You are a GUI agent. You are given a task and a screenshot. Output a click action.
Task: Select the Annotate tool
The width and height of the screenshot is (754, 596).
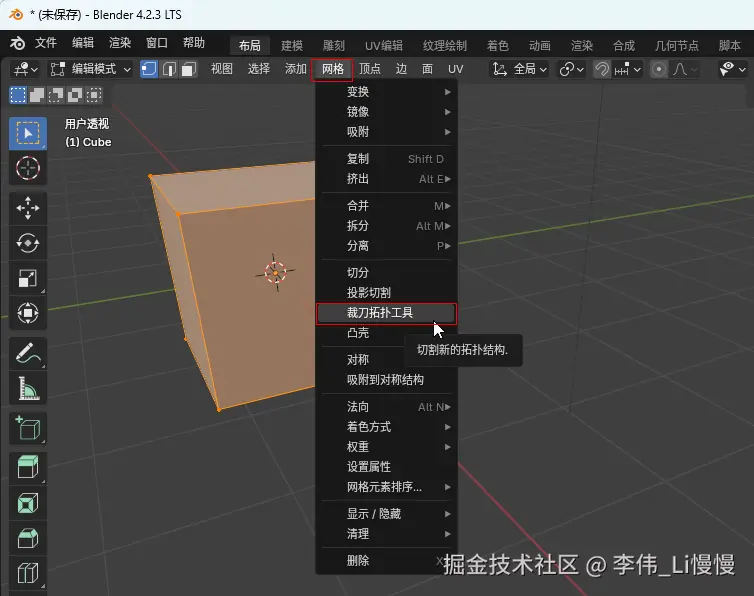click(28, 353)
